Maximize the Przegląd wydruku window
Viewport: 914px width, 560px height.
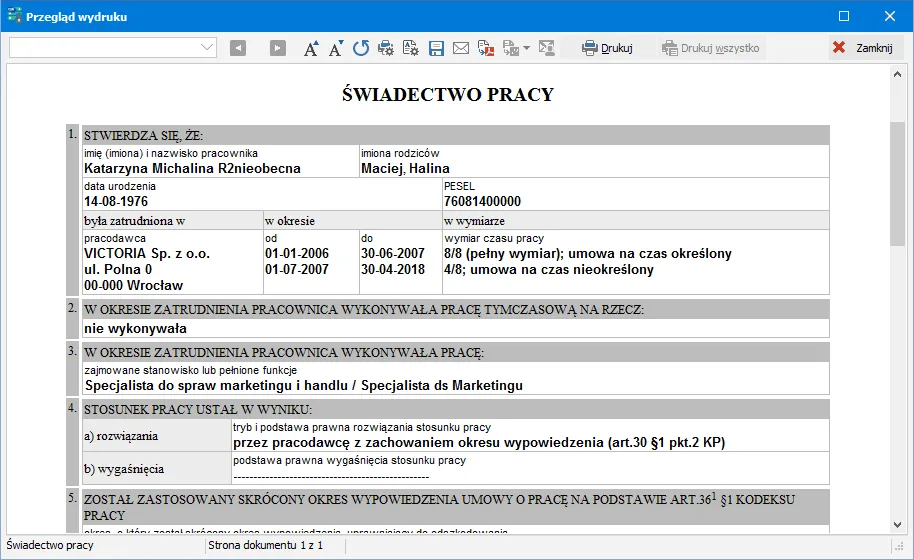pyautogui.click(x=843, y=16)
